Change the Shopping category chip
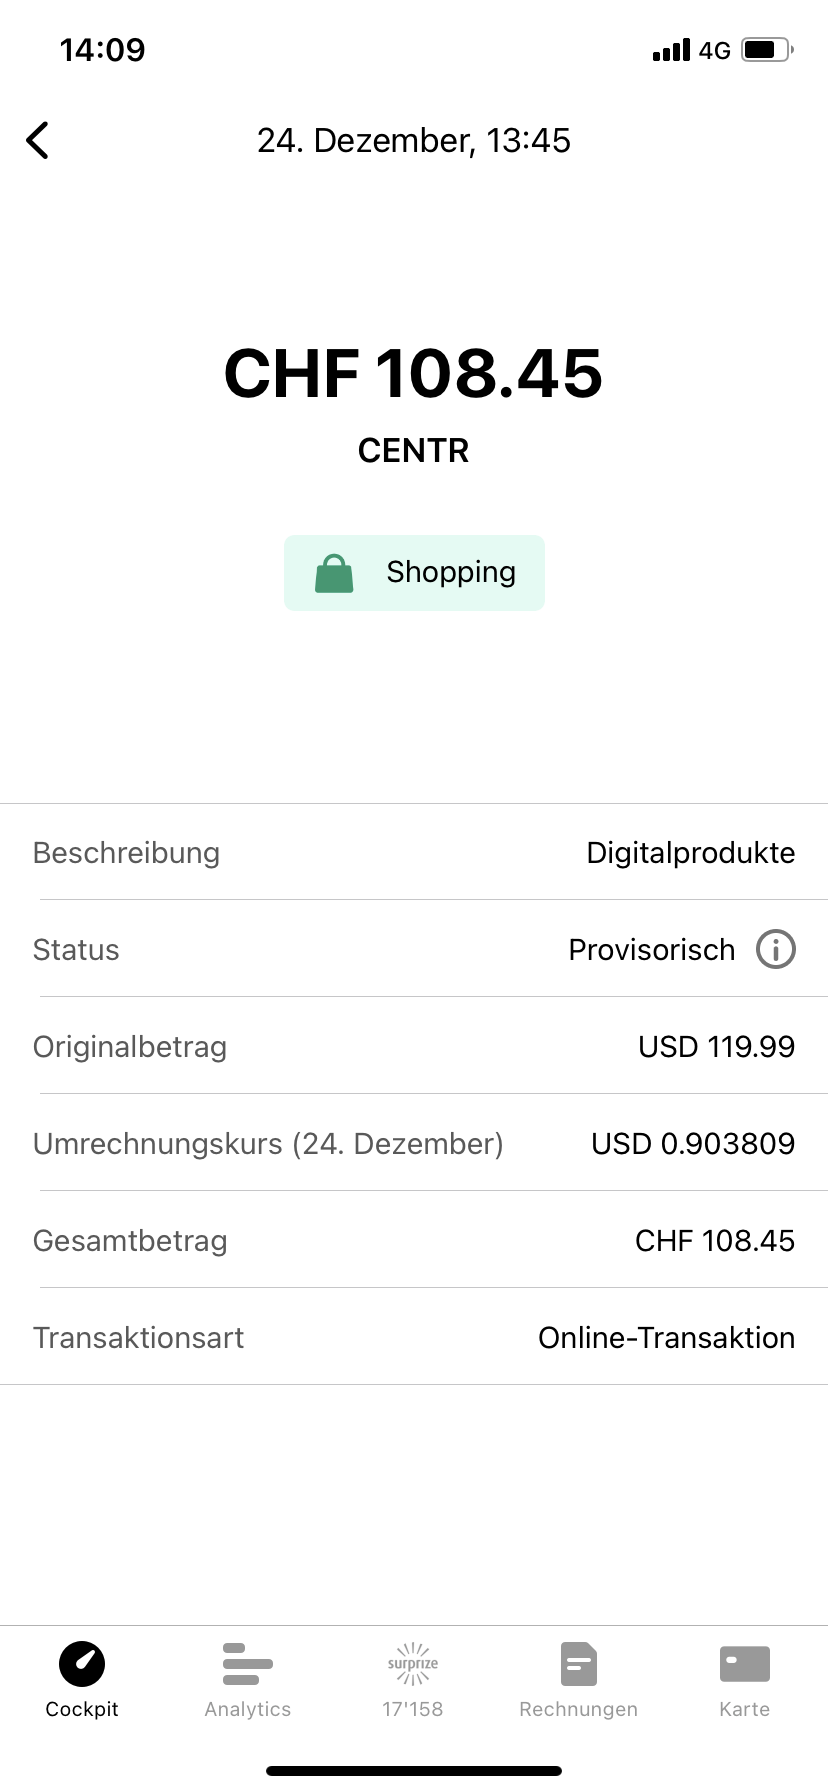This screenshot has width=828, height=1792. 414,573
